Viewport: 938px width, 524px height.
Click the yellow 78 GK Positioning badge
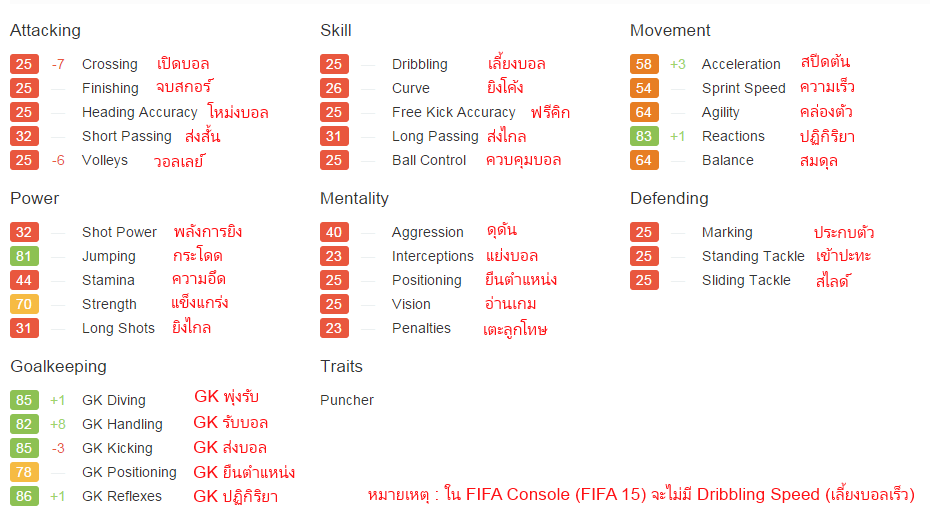tap(24, 472)
